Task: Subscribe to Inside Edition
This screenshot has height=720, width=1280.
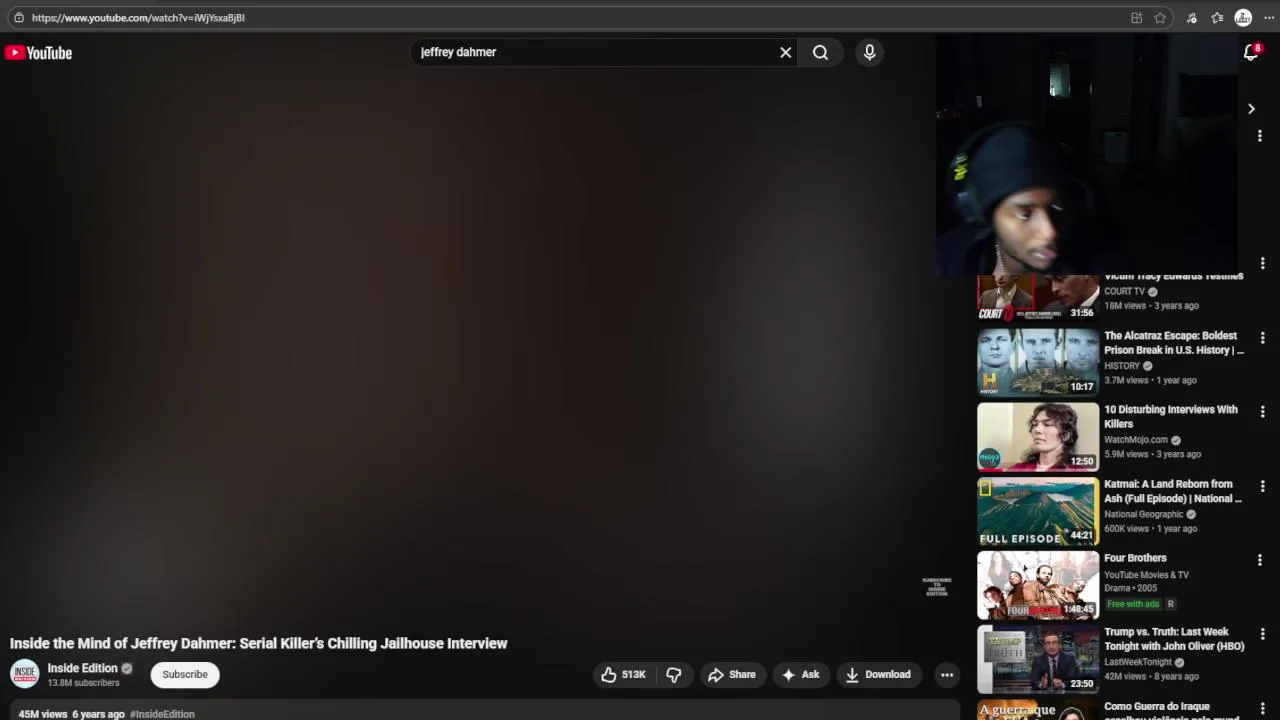Action: pos(185,675)
